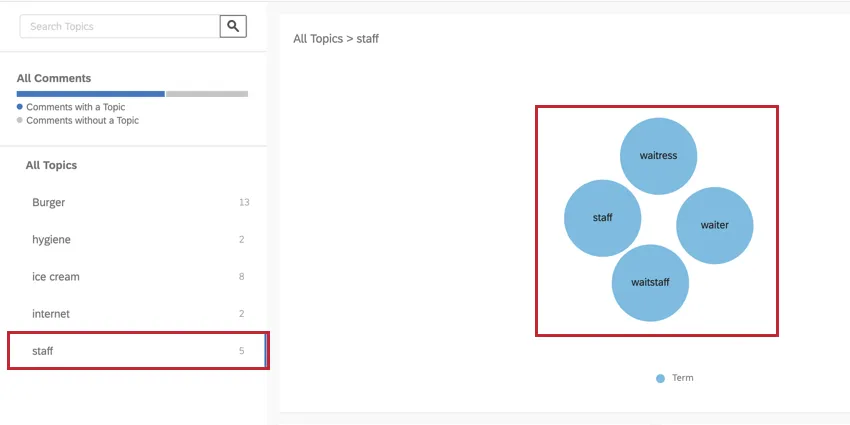Click the Term legend label
The image size is (850, 425).
(682, 378)
